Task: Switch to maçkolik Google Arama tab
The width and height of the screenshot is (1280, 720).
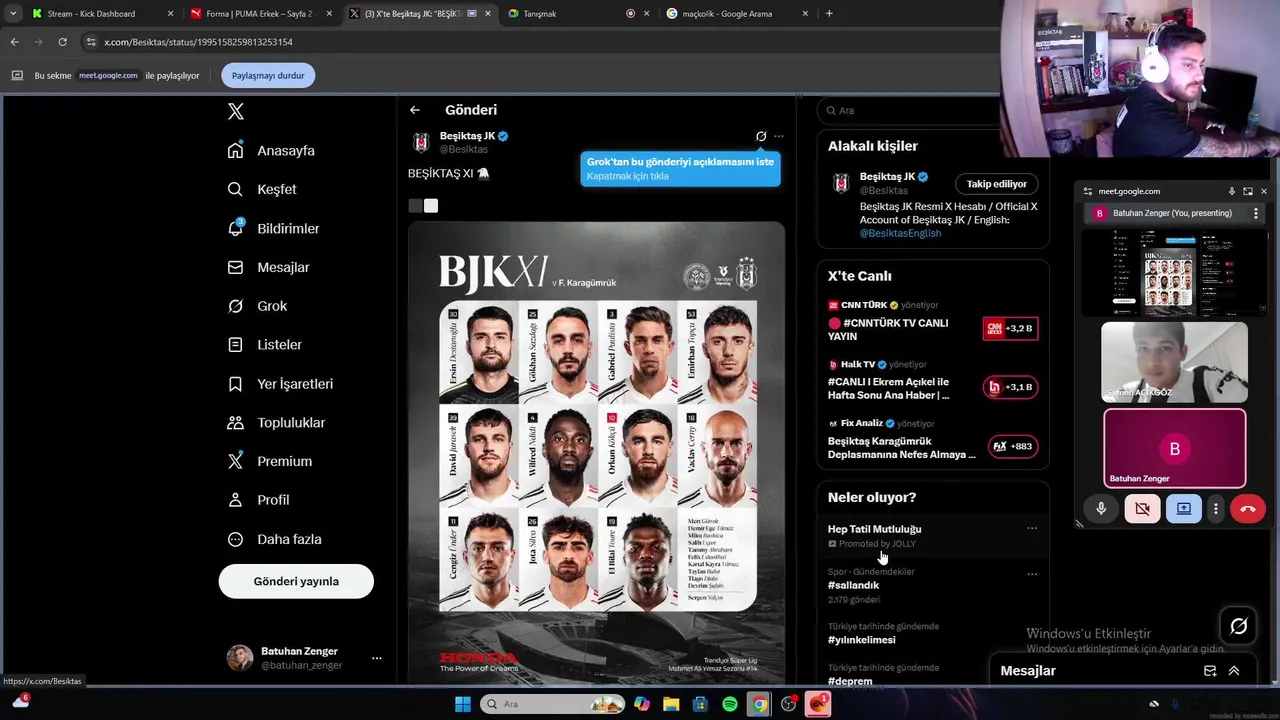Action: (735, 14)
